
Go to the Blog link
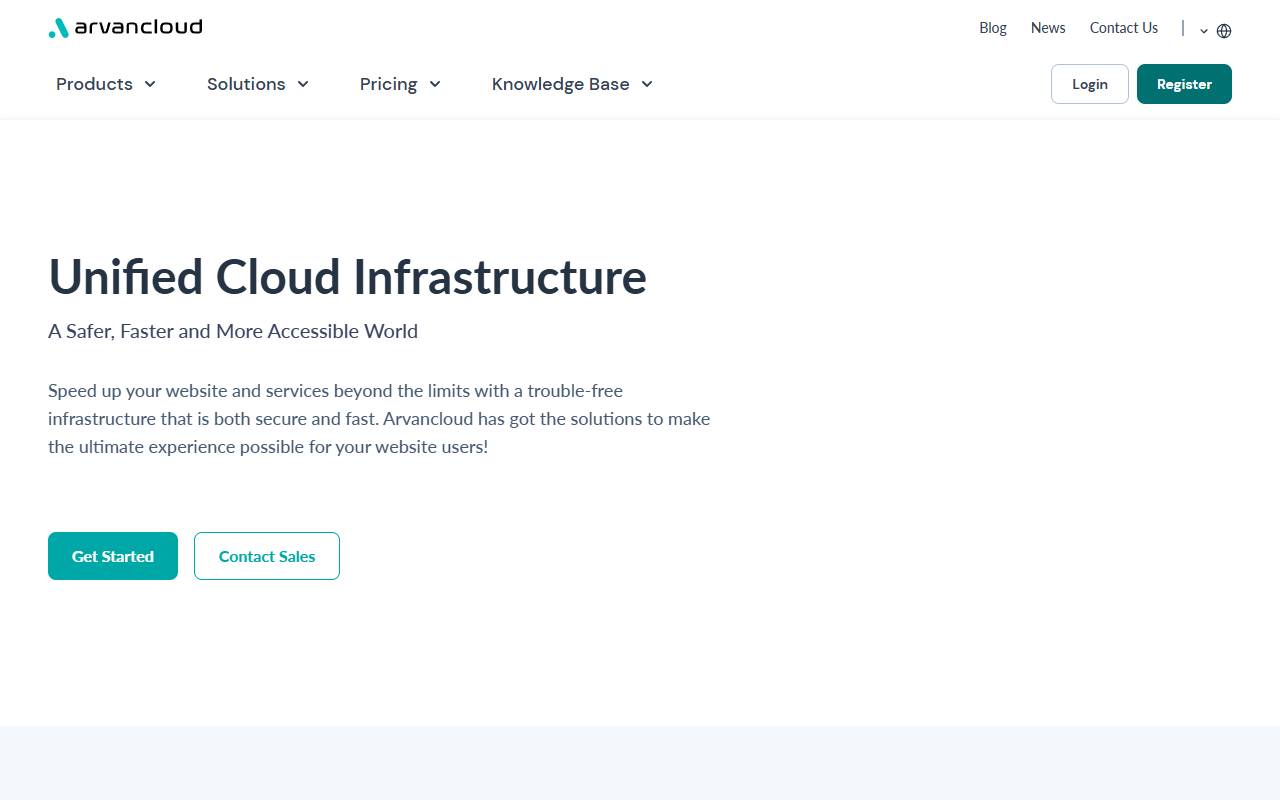click(993, 28)
